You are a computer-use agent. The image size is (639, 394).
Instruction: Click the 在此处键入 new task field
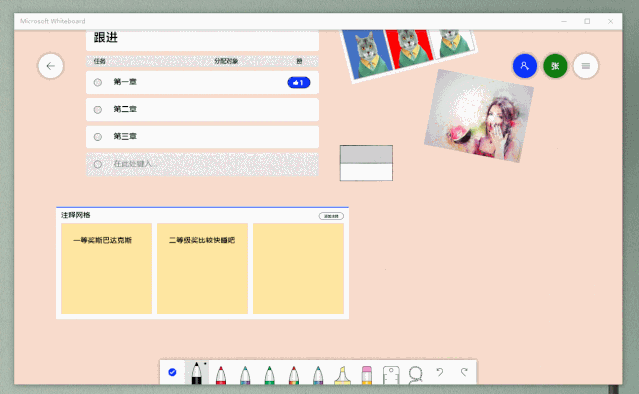tap(203, 164)
